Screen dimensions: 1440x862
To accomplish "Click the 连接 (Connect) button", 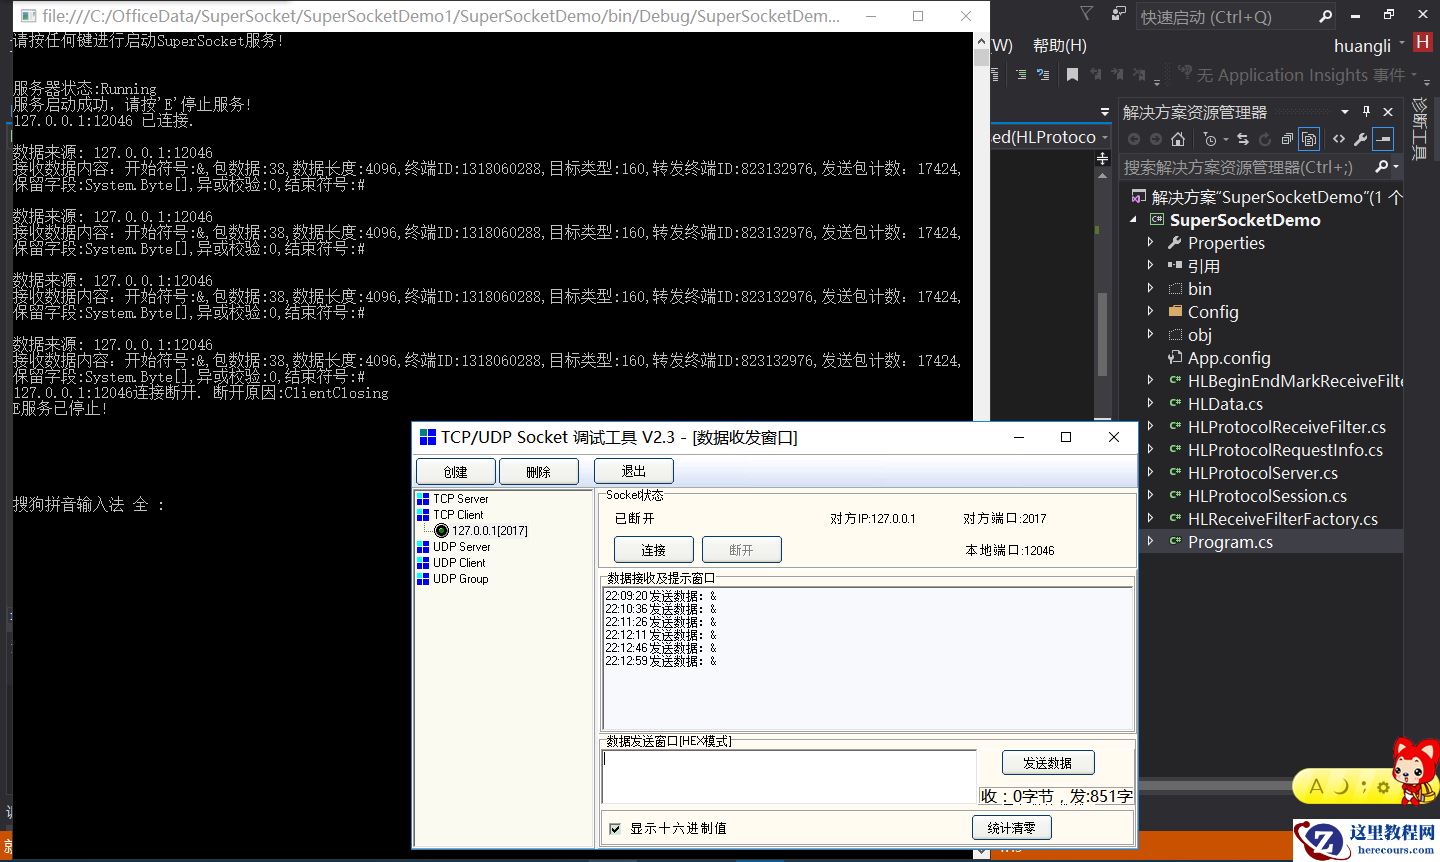I will (x=654, y=550).
